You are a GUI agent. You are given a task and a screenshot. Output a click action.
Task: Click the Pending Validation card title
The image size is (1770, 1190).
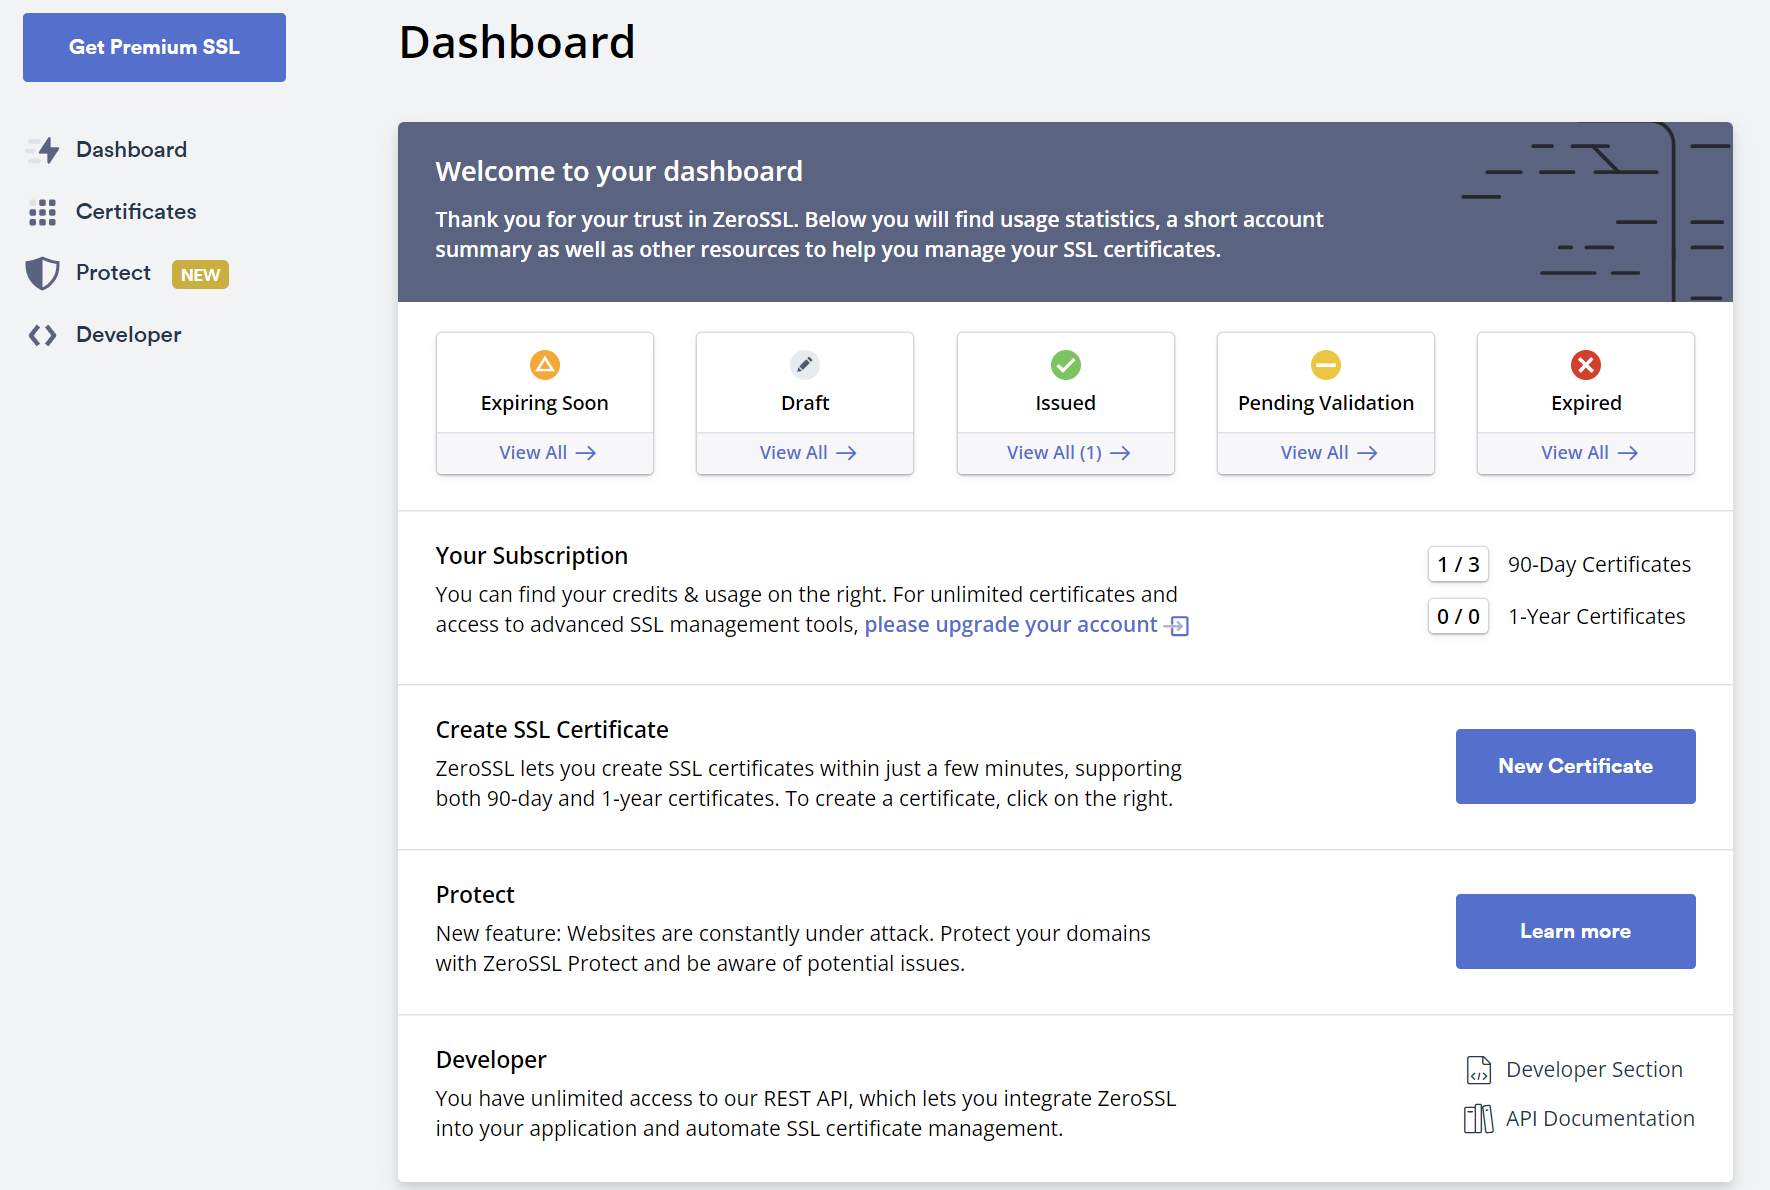1326,403
